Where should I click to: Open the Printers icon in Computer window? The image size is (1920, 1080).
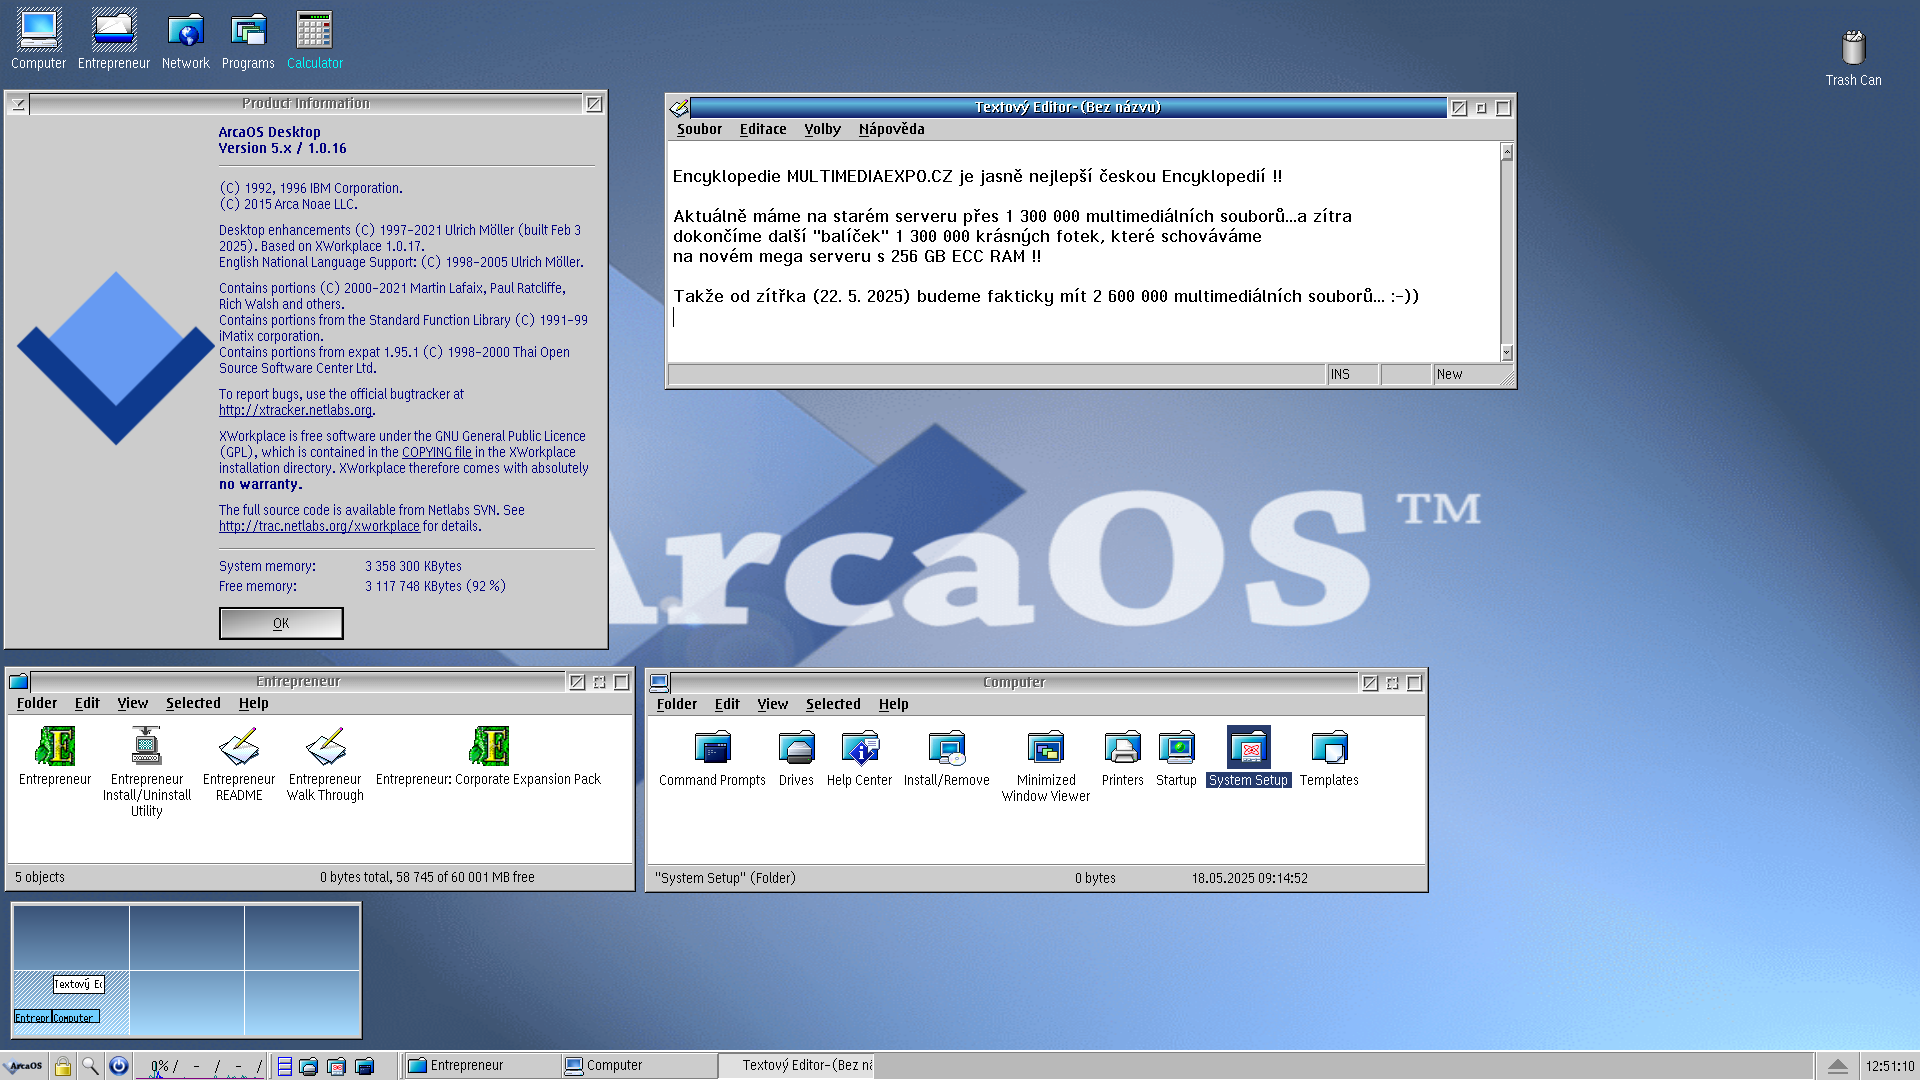point(1122,748)
